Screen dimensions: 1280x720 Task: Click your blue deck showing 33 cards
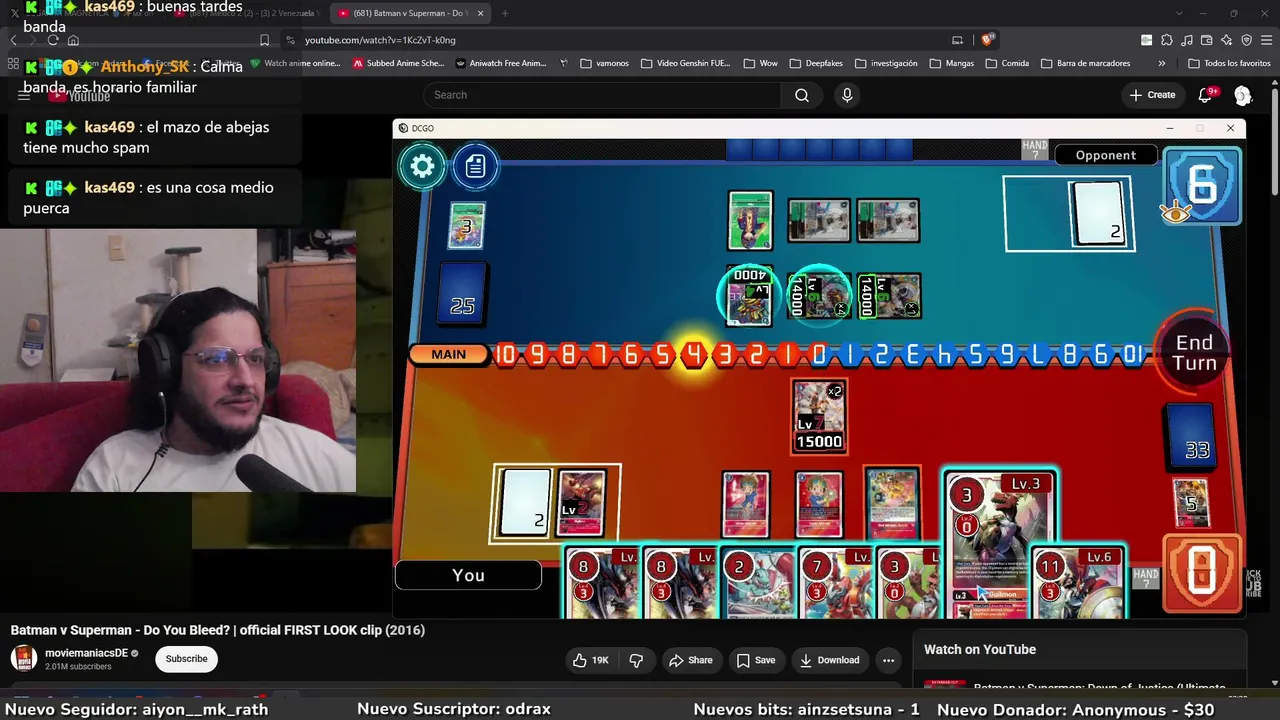point(1191,436)
